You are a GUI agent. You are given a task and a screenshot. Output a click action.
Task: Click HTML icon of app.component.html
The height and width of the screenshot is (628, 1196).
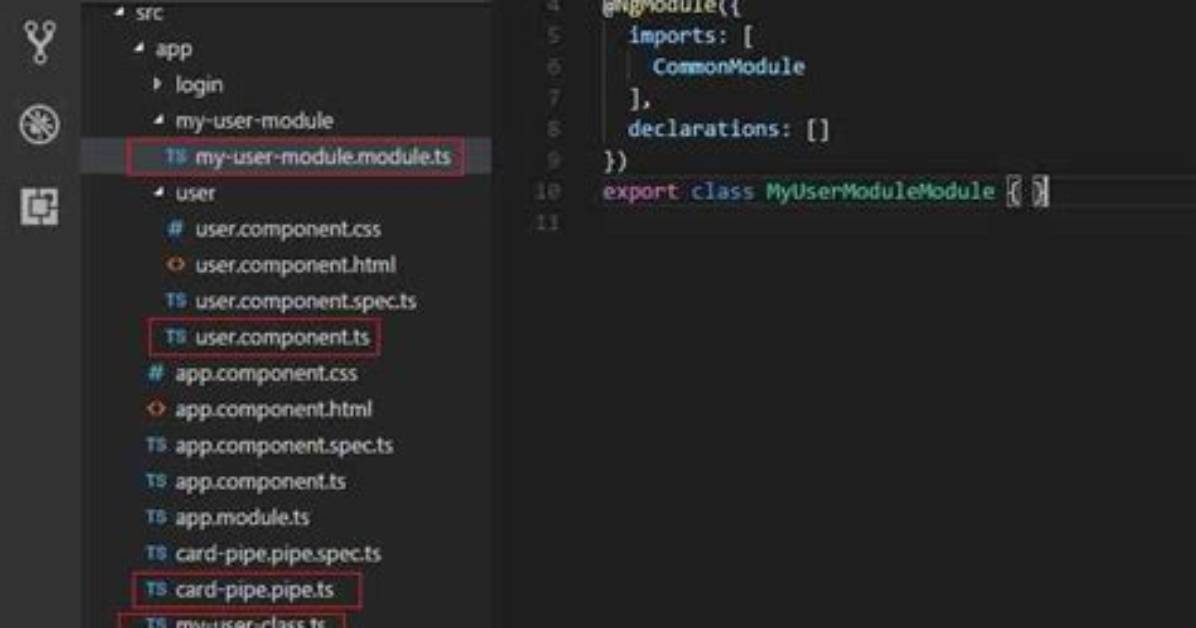coord(156,408)
